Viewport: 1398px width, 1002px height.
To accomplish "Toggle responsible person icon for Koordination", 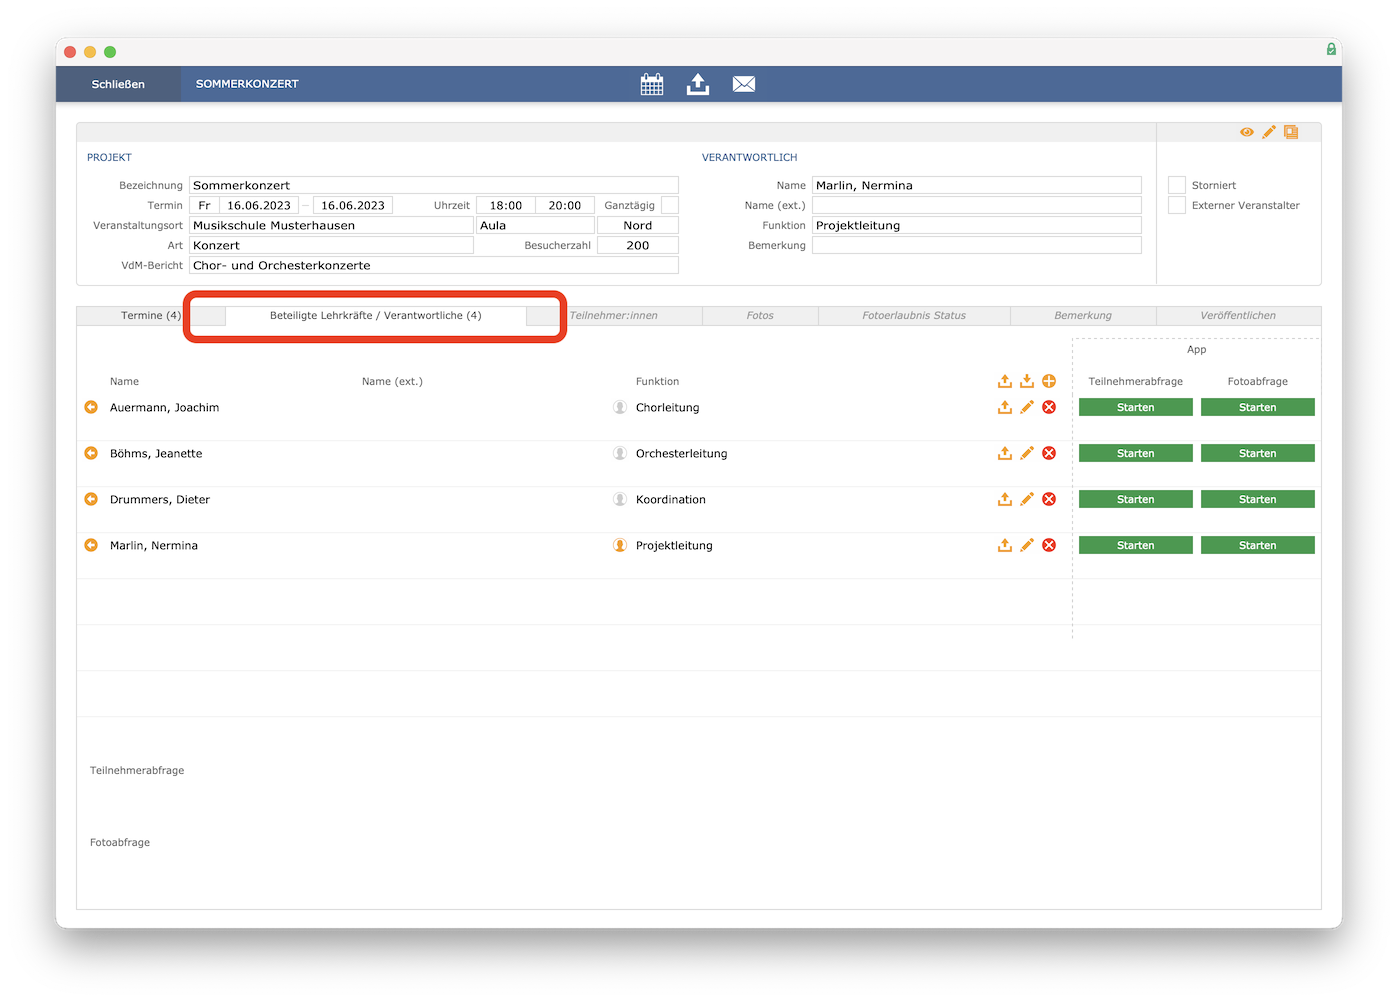I will click(x=620, y=499).
